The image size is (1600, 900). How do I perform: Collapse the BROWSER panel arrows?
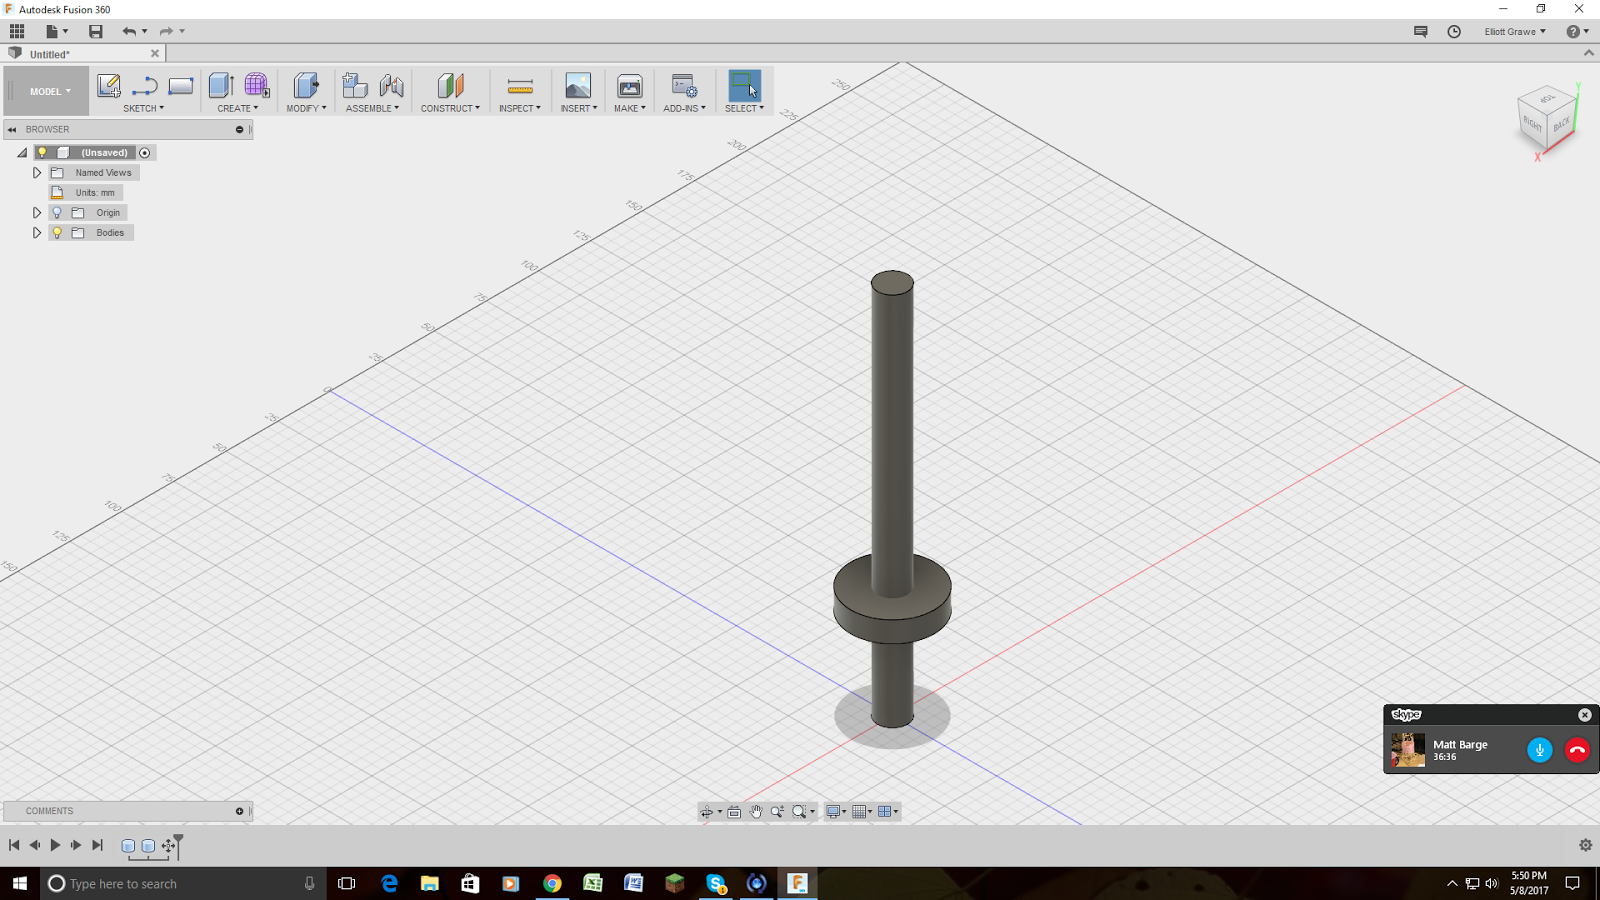point(12,129)
